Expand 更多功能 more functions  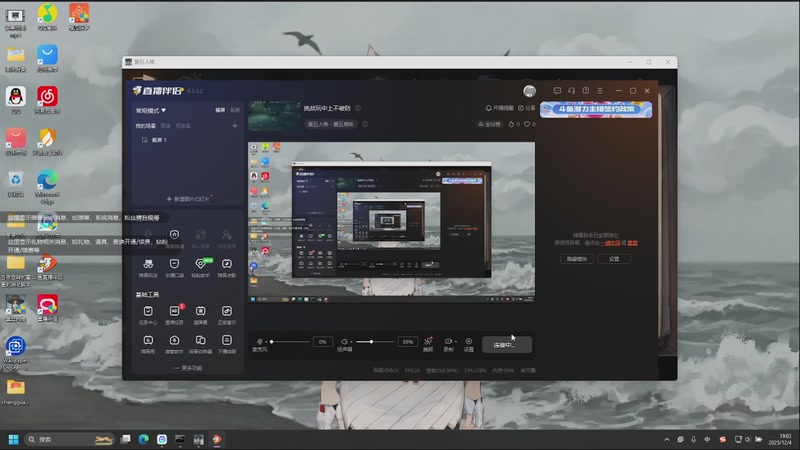[x=188, y=368]
